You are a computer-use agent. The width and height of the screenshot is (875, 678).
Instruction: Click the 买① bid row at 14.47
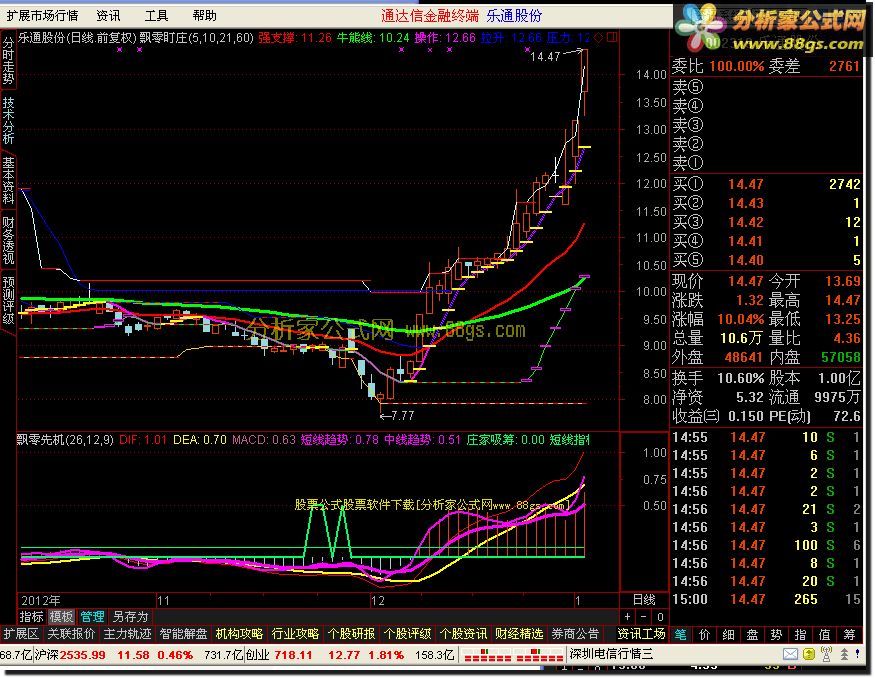766,184
